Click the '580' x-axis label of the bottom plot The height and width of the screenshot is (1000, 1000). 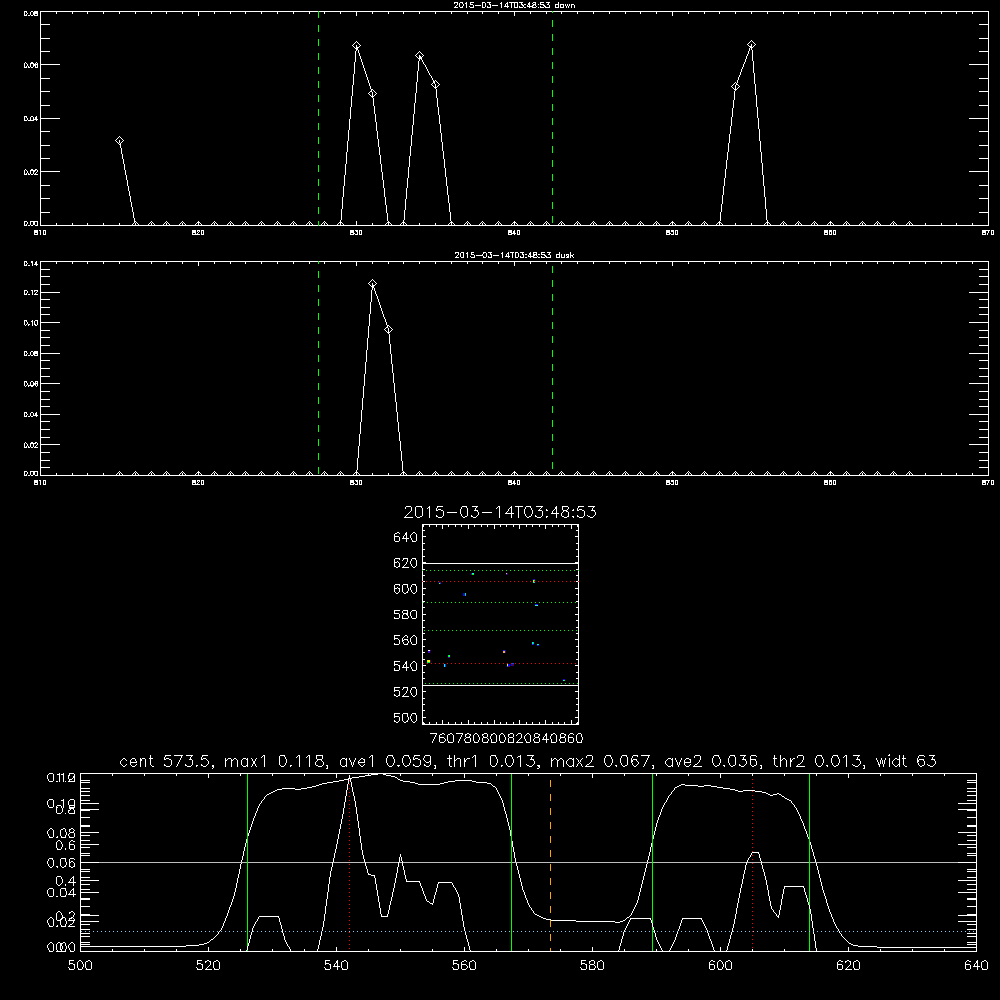tap(592, 966)
